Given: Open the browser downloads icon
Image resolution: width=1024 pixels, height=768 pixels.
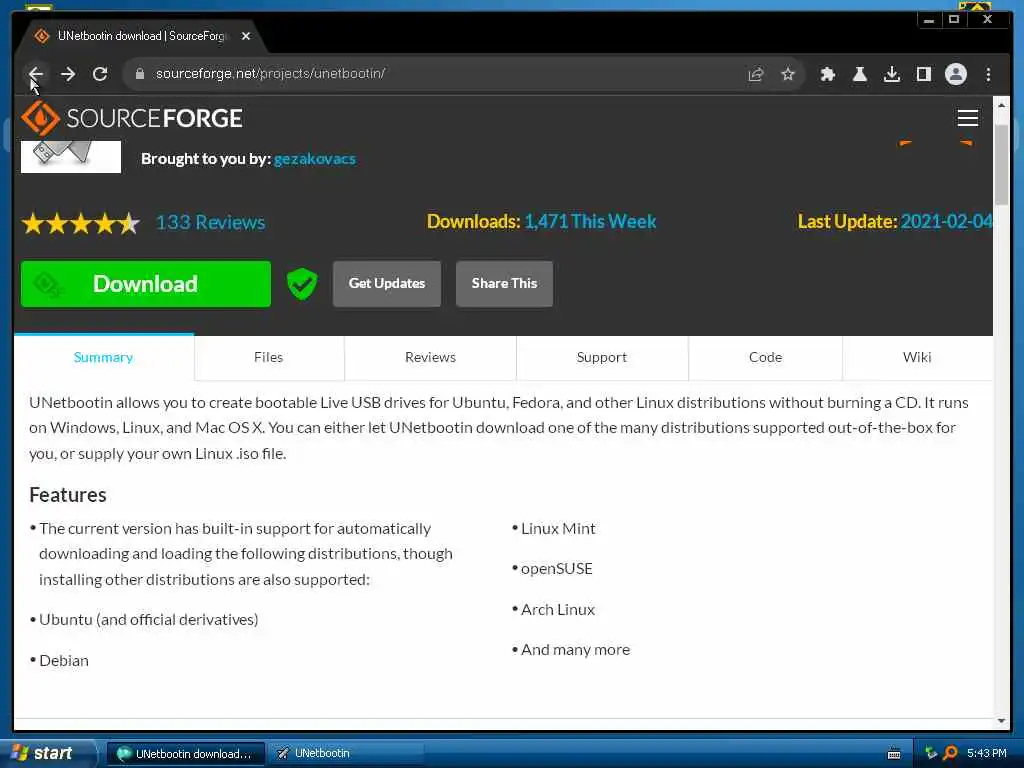Looking at the screenshot, I should point(891,74).
